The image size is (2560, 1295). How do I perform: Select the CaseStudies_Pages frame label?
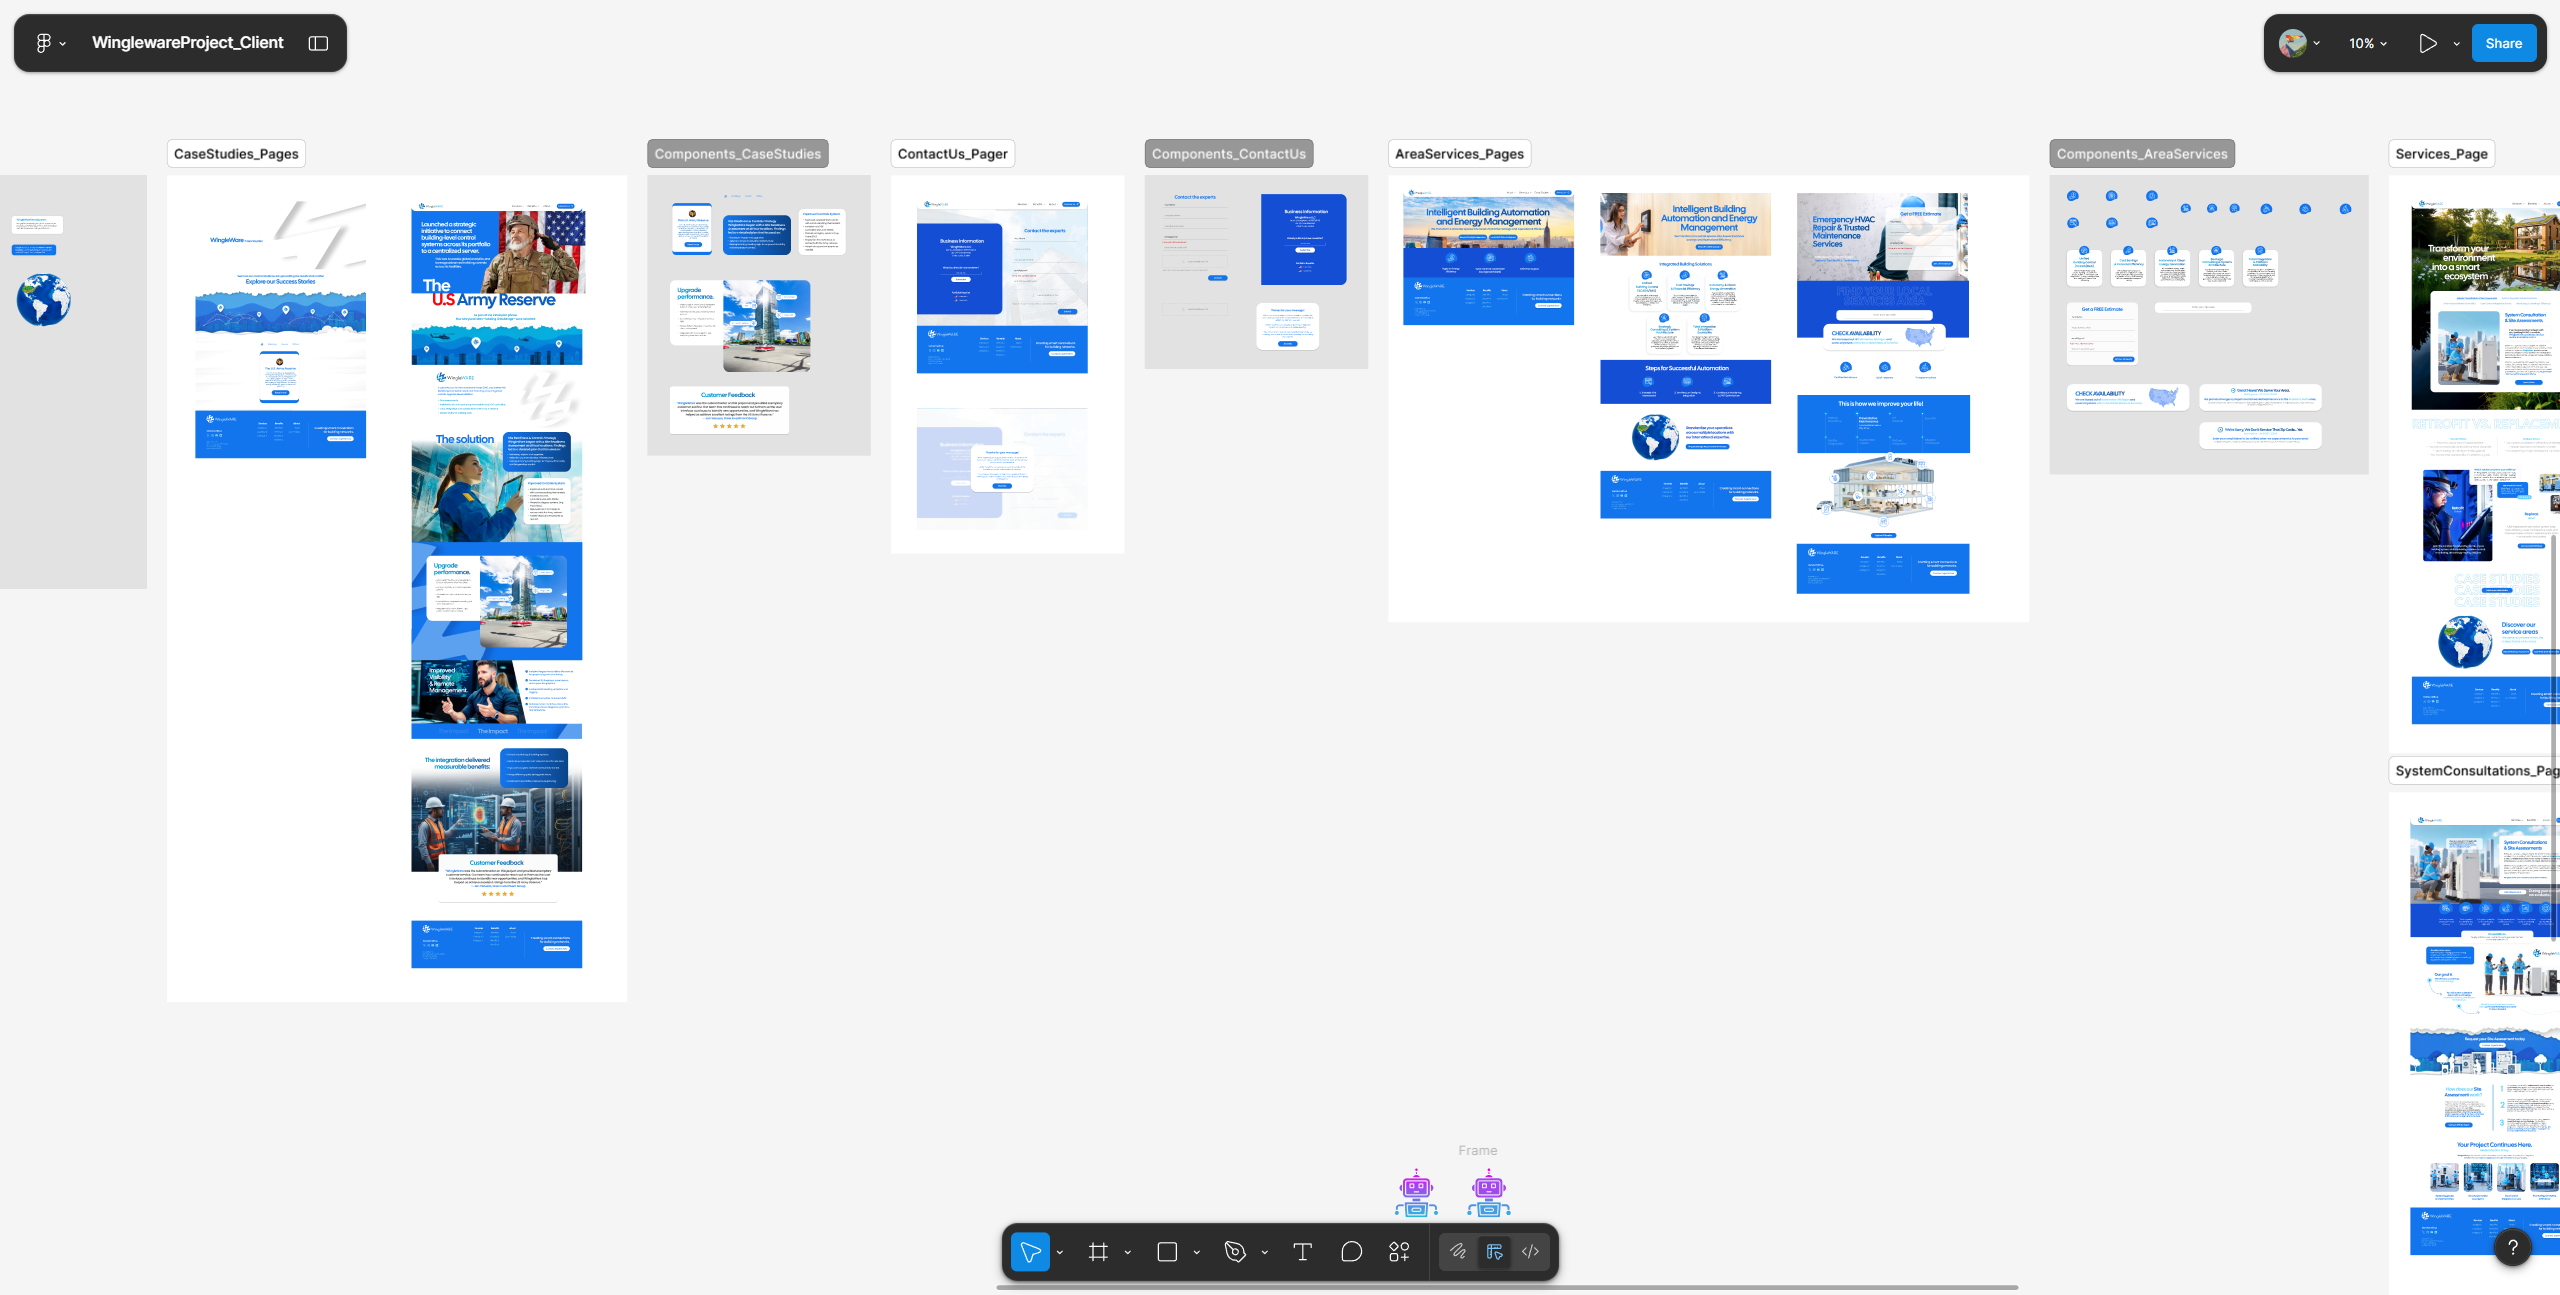pyautogui.click(x=236, y=154)
